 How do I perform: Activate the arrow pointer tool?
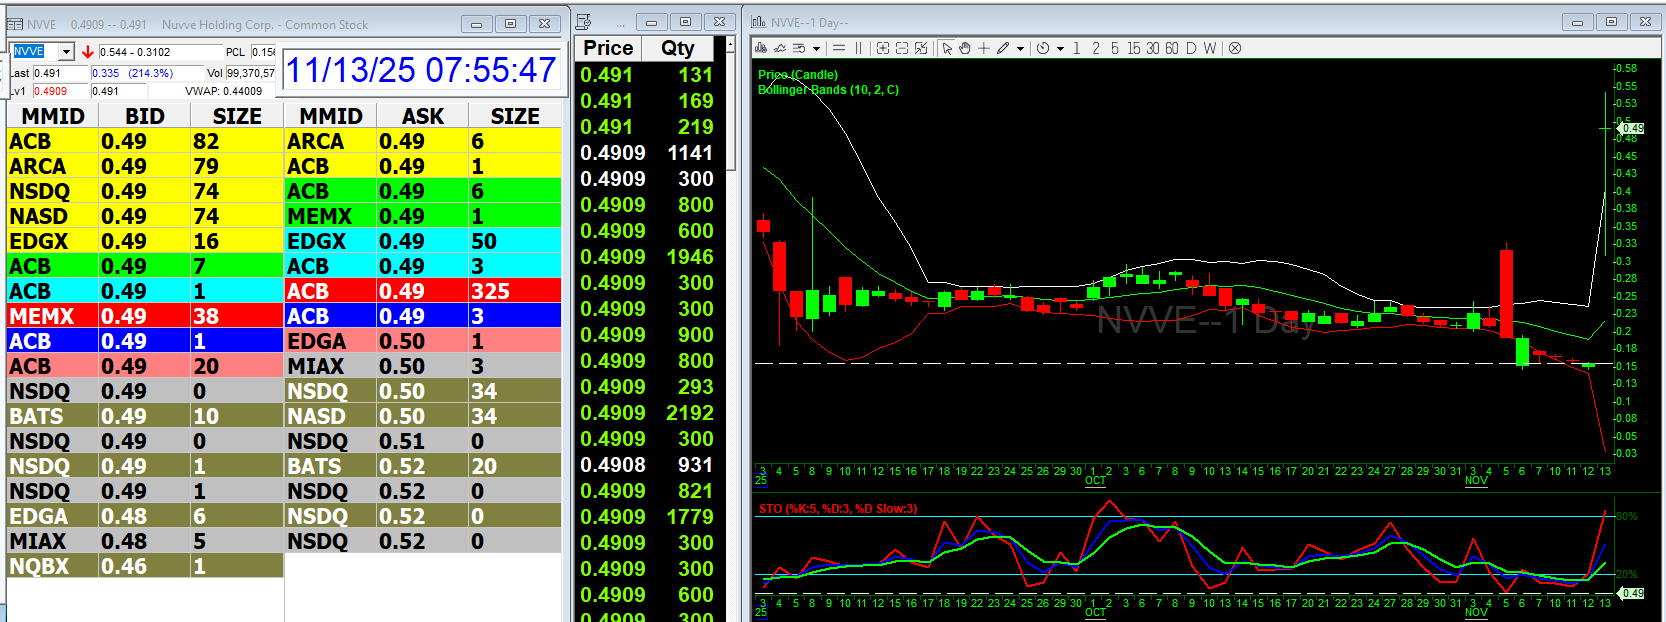(946, 48)
